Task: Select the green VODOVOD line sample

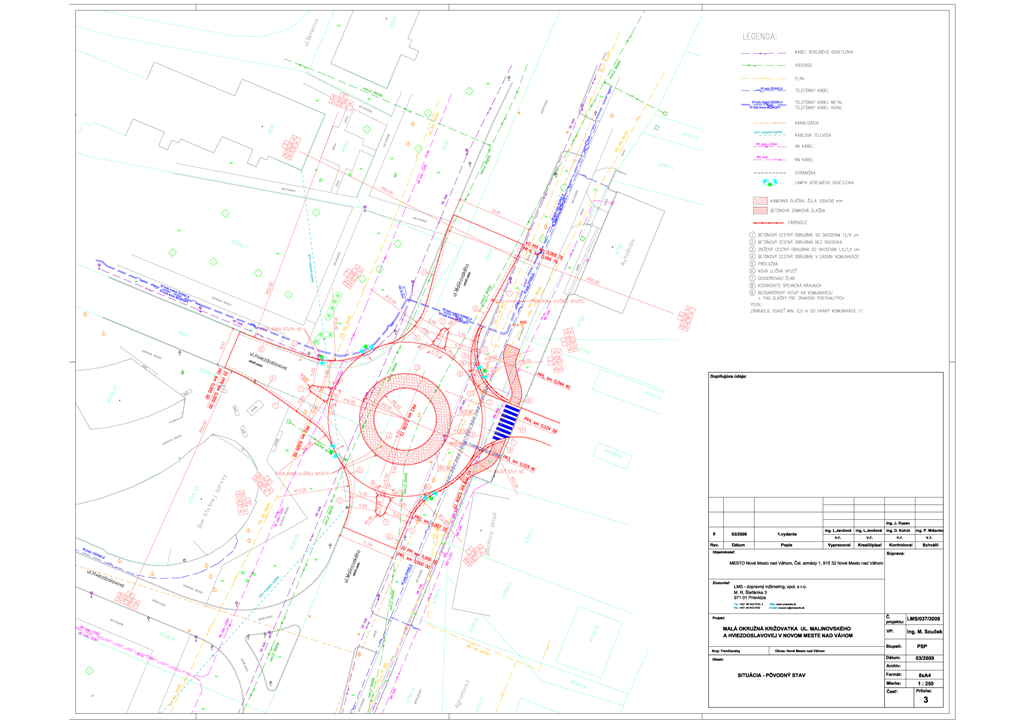Action: pos(767,64)
